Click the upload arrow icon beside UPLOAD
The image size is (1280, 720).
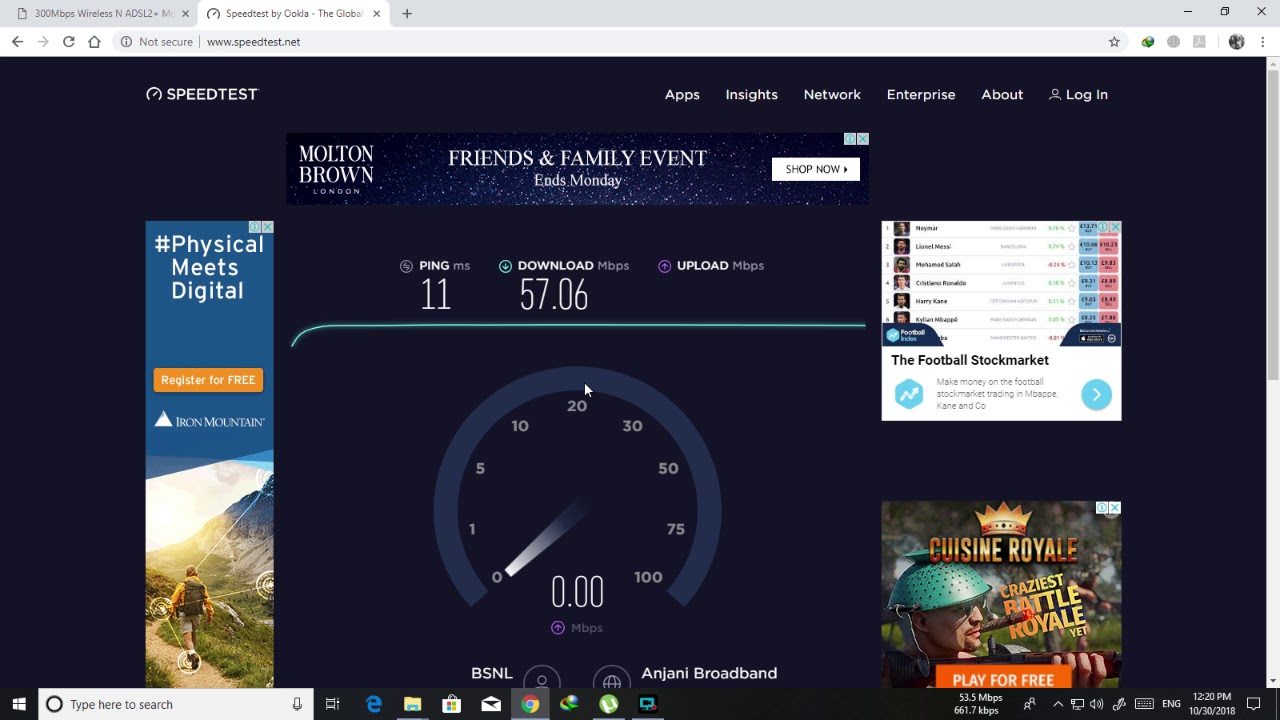point(664,266)
